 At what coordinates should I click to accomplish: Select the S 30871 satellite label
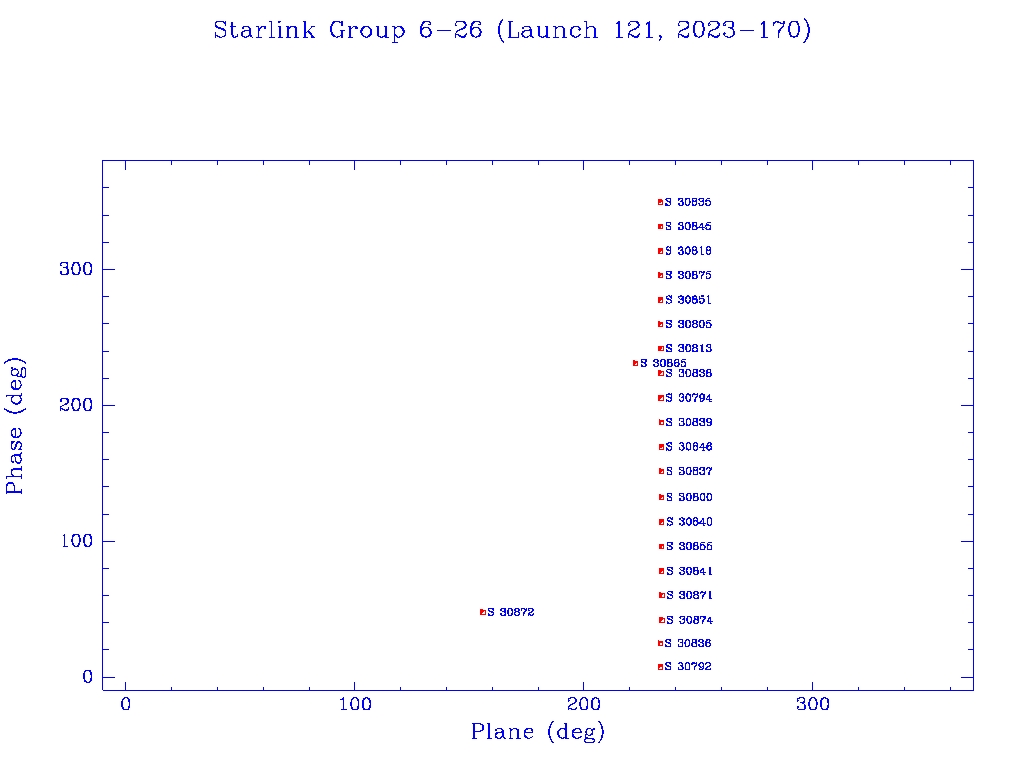tap(690, 596)
